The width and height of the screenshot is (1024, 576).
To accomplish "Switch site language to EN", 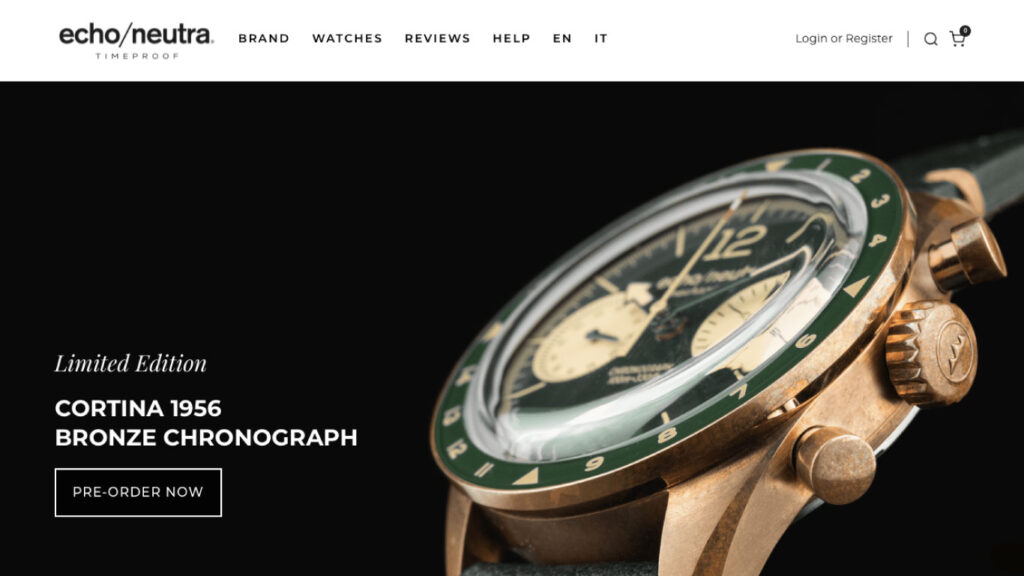I will tap(562, 39).
